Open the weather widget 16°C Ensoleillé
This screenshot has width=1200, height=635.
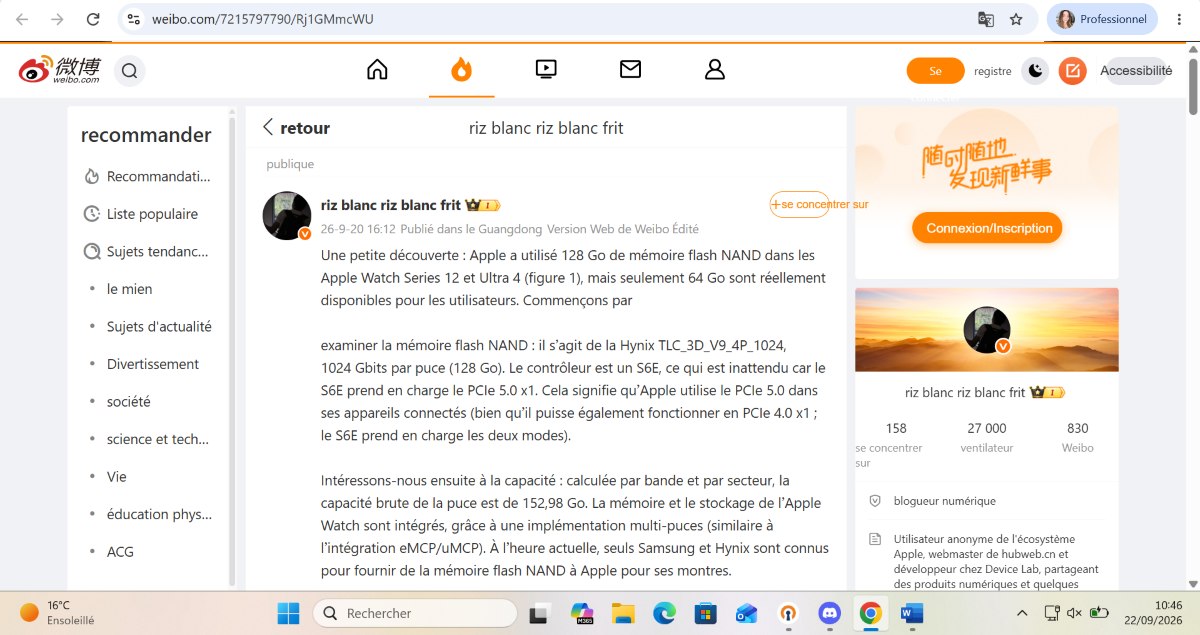[58, 612]
